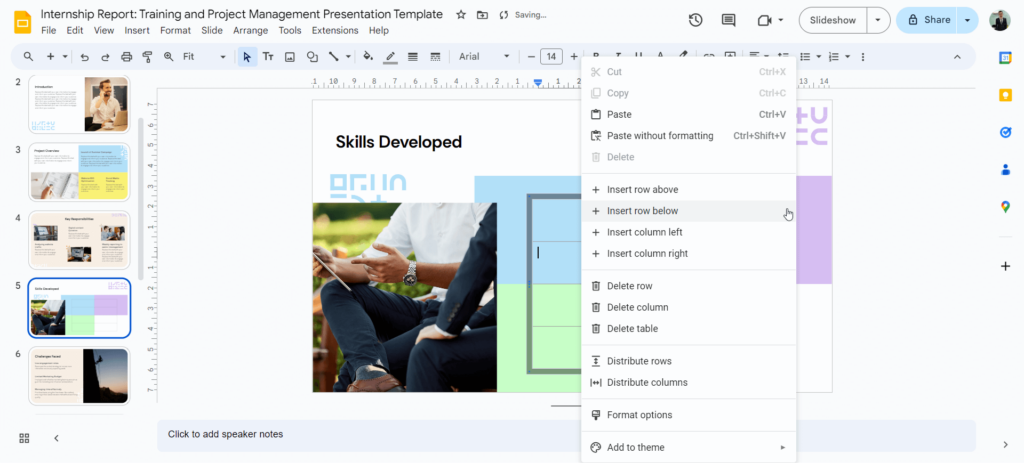Collapse the filmstrip panel arrow
1024x463 pixels.
pyautogui.click(x=56, y=438)
